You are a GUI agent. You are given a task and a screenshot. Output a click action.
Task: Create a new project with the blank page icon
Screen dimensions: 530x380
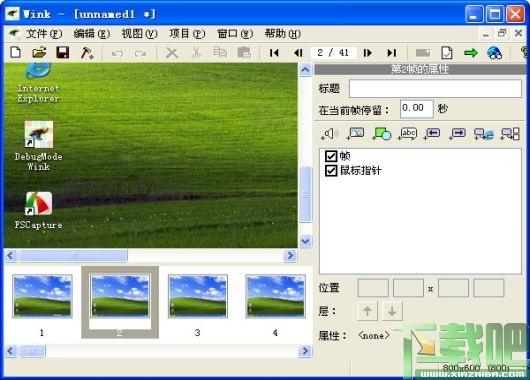click(x=16, y=53)
